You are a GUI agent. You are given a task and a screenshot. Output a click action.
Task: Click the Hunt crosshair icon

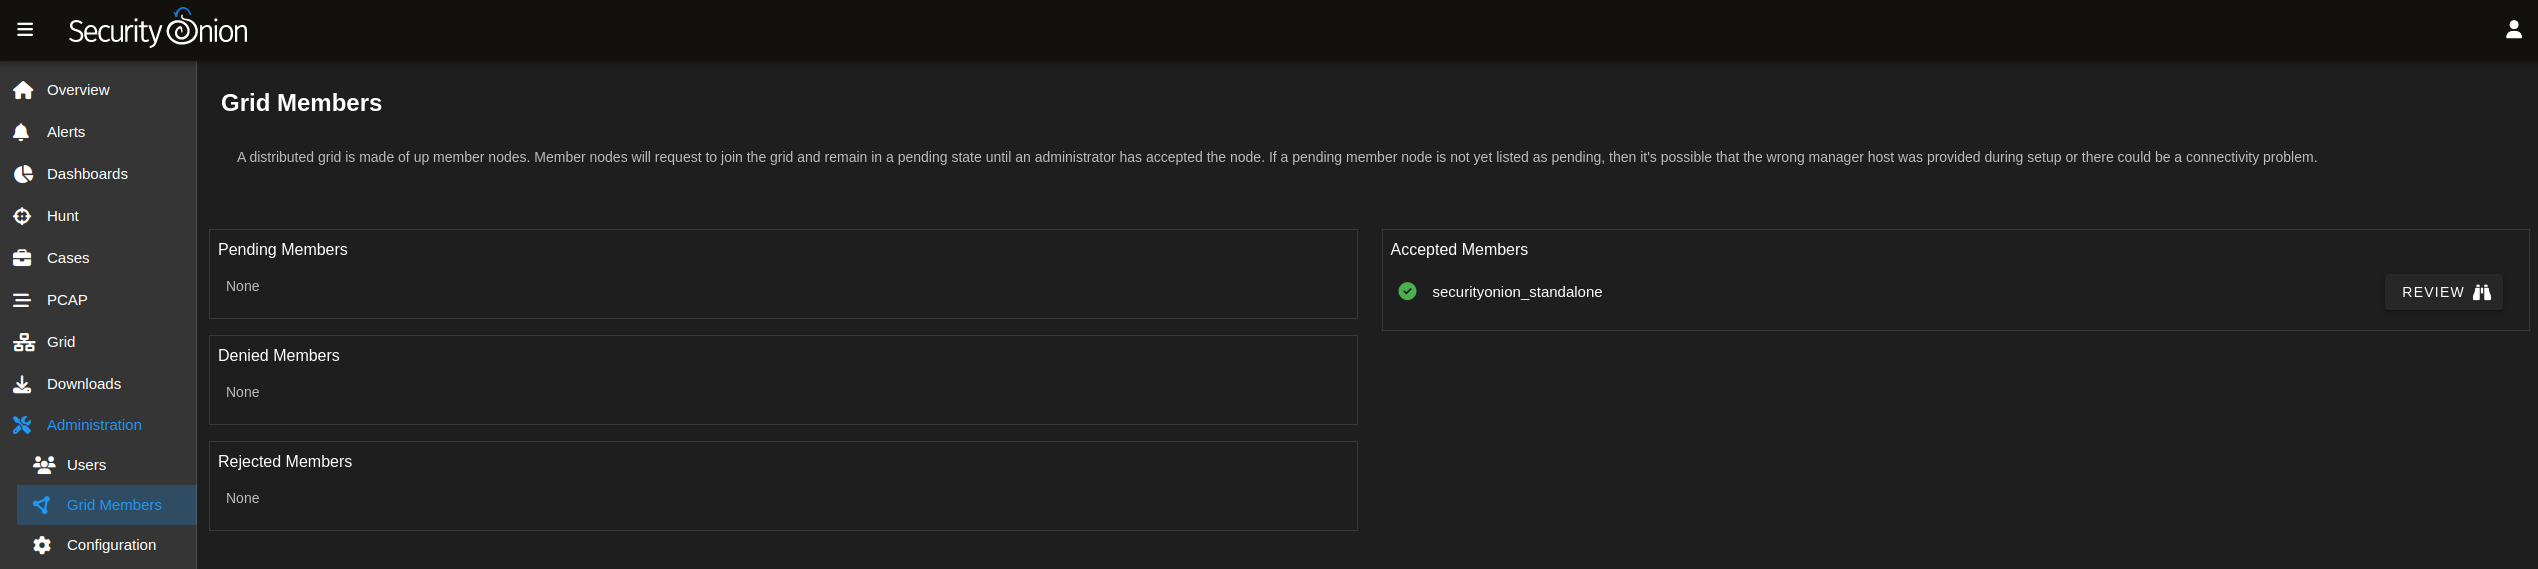22,216
